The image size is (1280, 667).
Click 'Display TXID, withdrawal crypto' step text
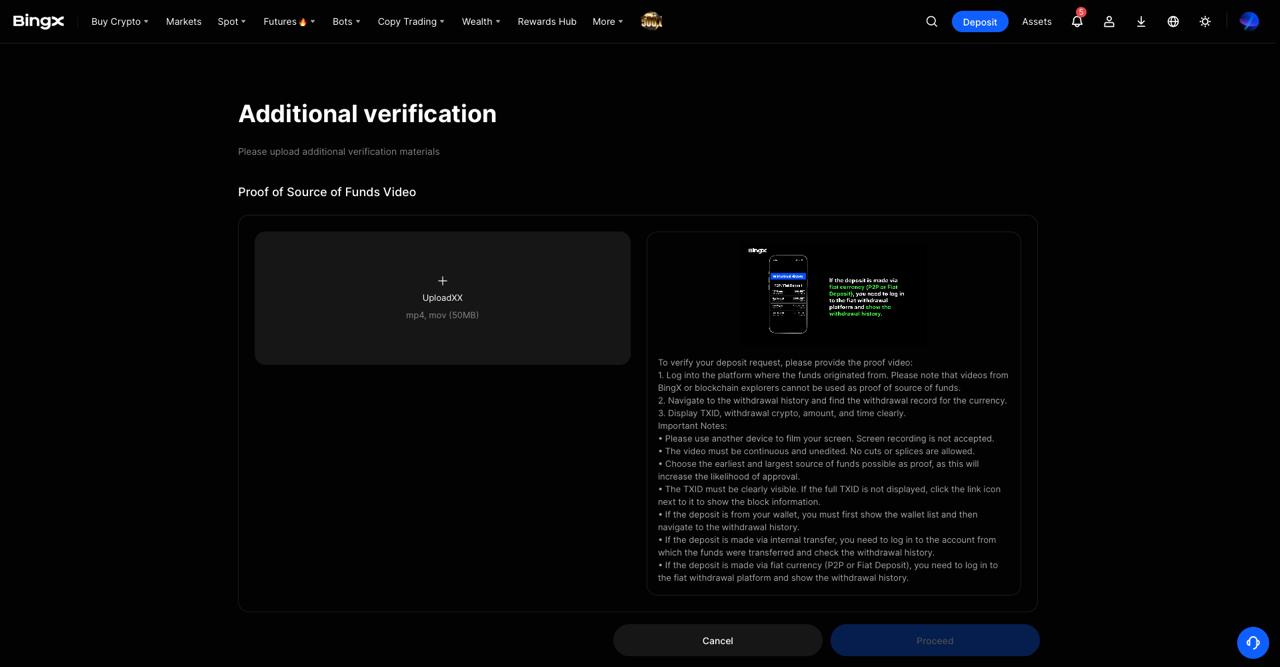pos(782,413)
